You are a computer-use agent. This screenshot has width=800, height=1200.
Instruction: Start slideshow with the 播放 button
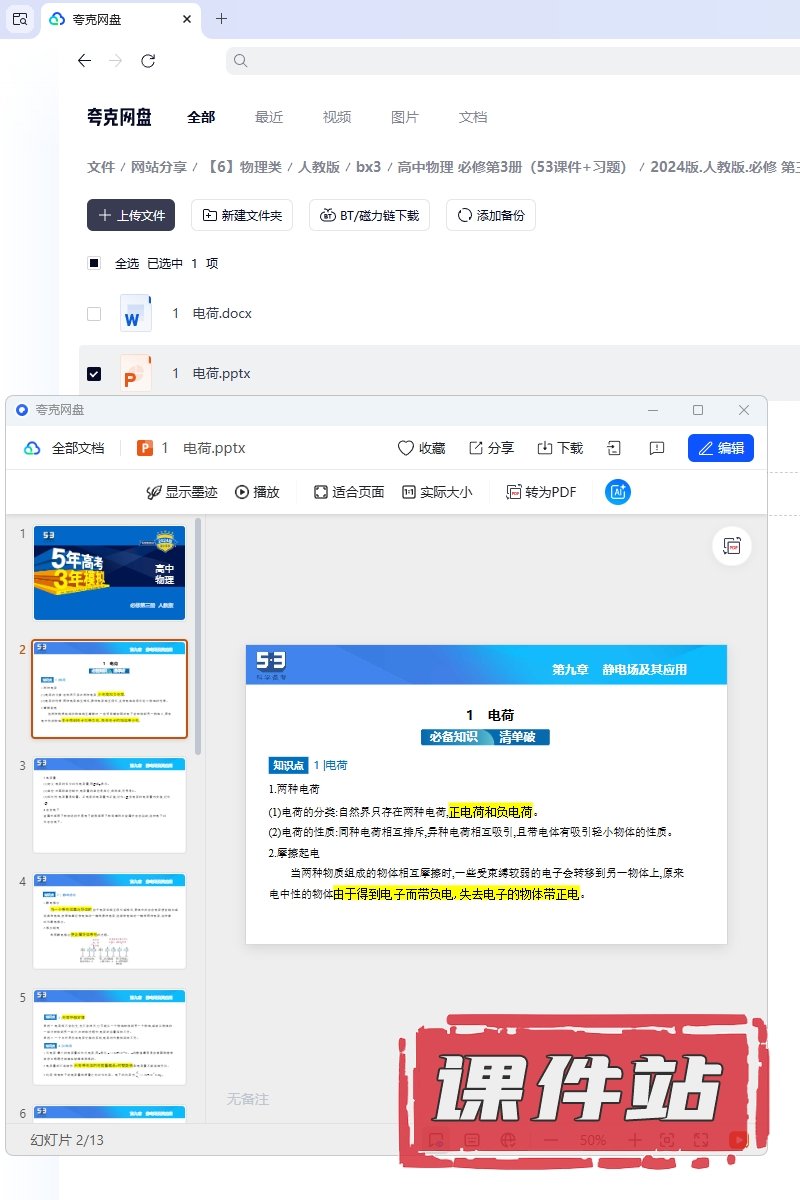tap(257, 492)
